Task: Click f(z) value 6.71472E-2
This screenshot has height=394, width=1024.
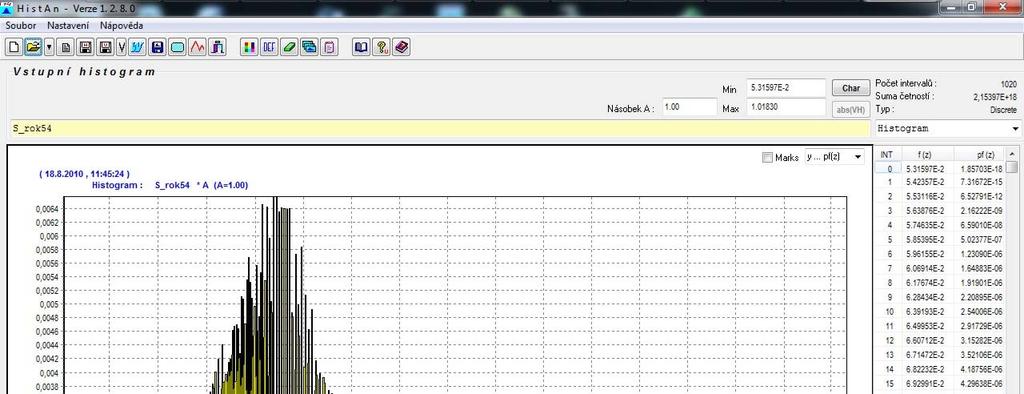Action: click(924, 354)
